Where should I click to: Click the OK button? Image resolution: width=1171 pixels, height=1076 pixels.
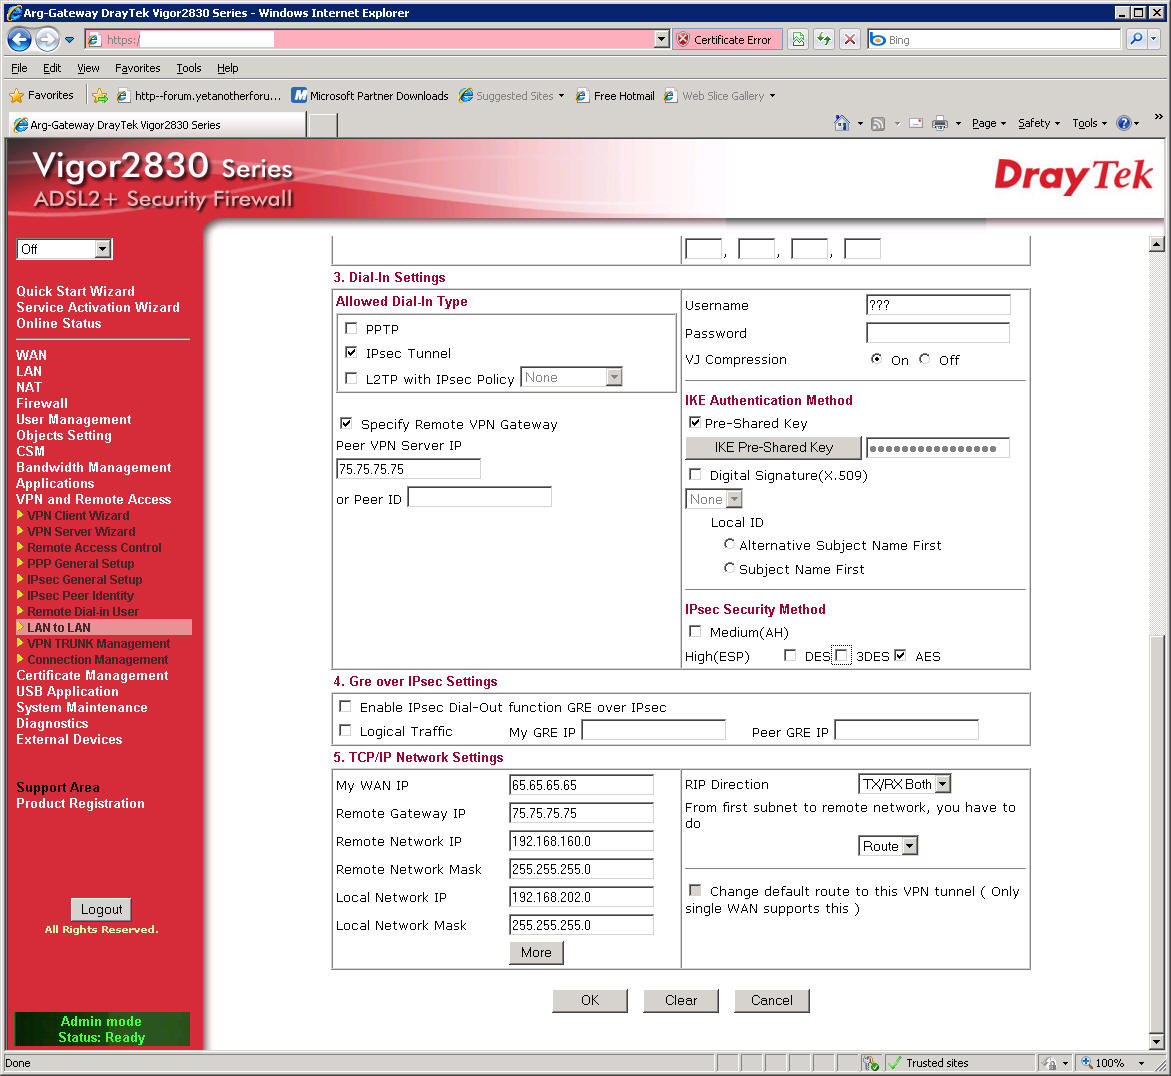(590, 1000)
